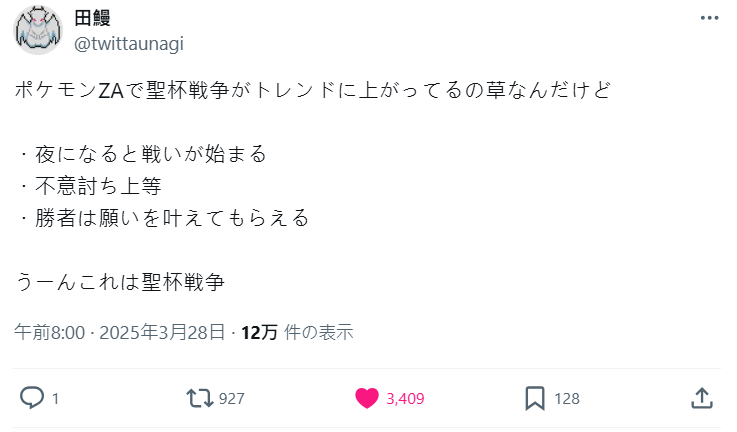
Task: Click the 927 repost count
Action: pos(231,398)
